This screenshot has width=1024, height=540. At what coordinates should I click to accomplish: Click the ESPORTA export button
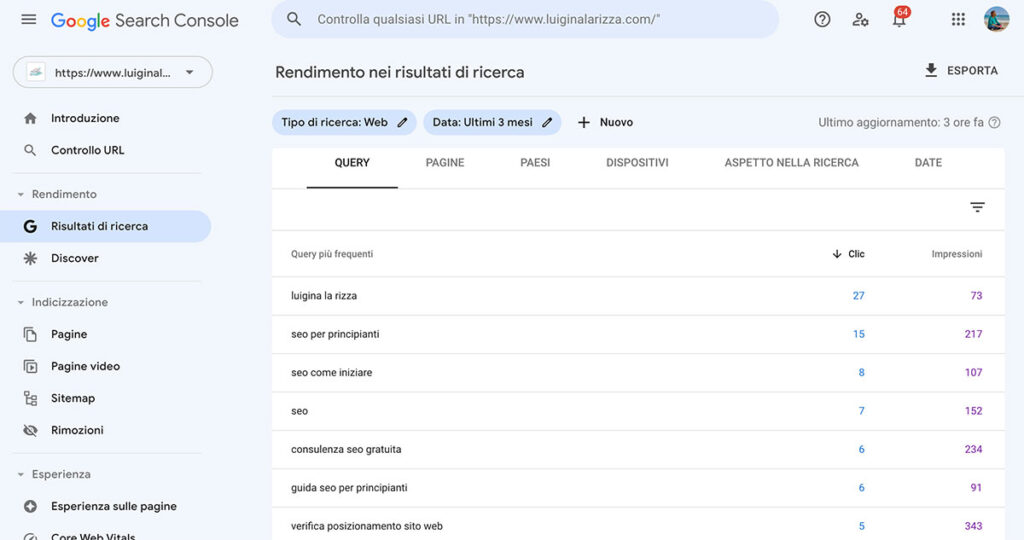coord(961,70)
